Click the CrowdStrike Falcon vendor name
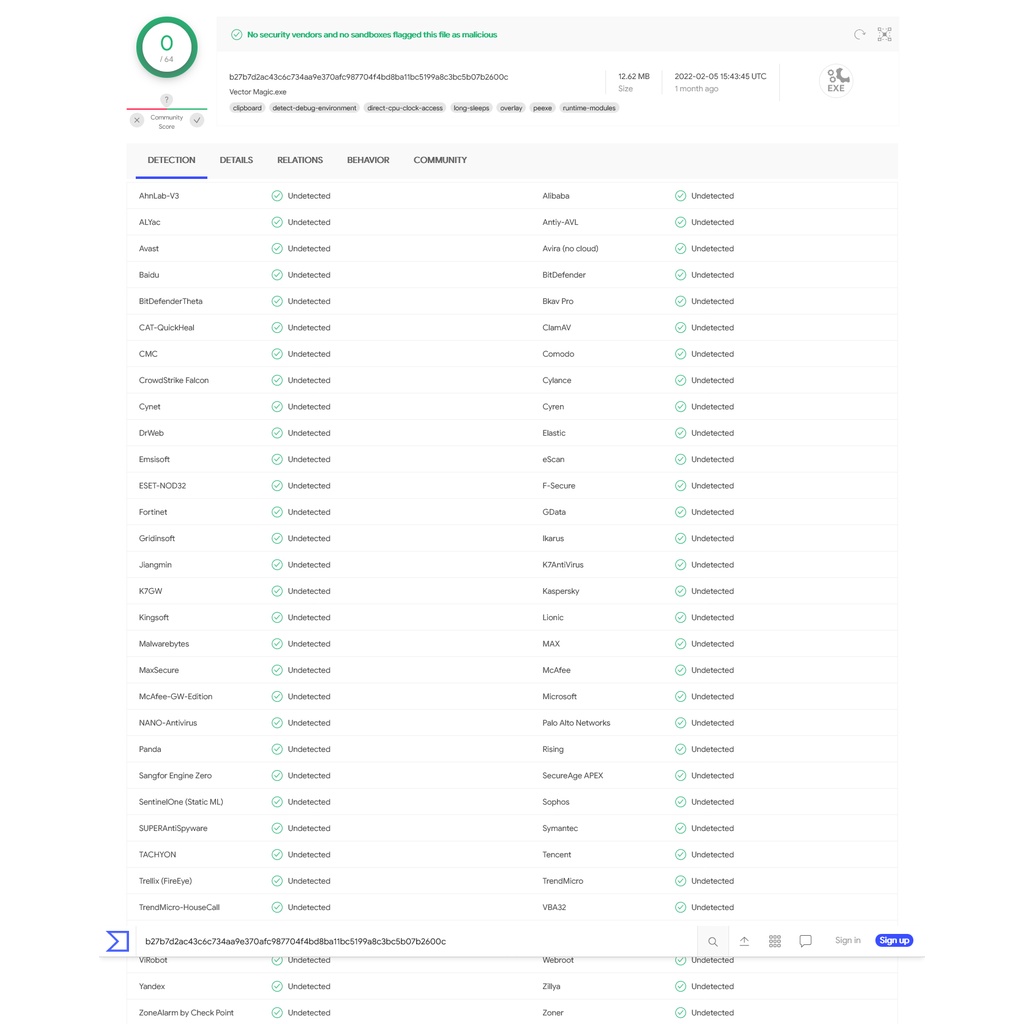The image size is (1024, 1024). point(174,380)
